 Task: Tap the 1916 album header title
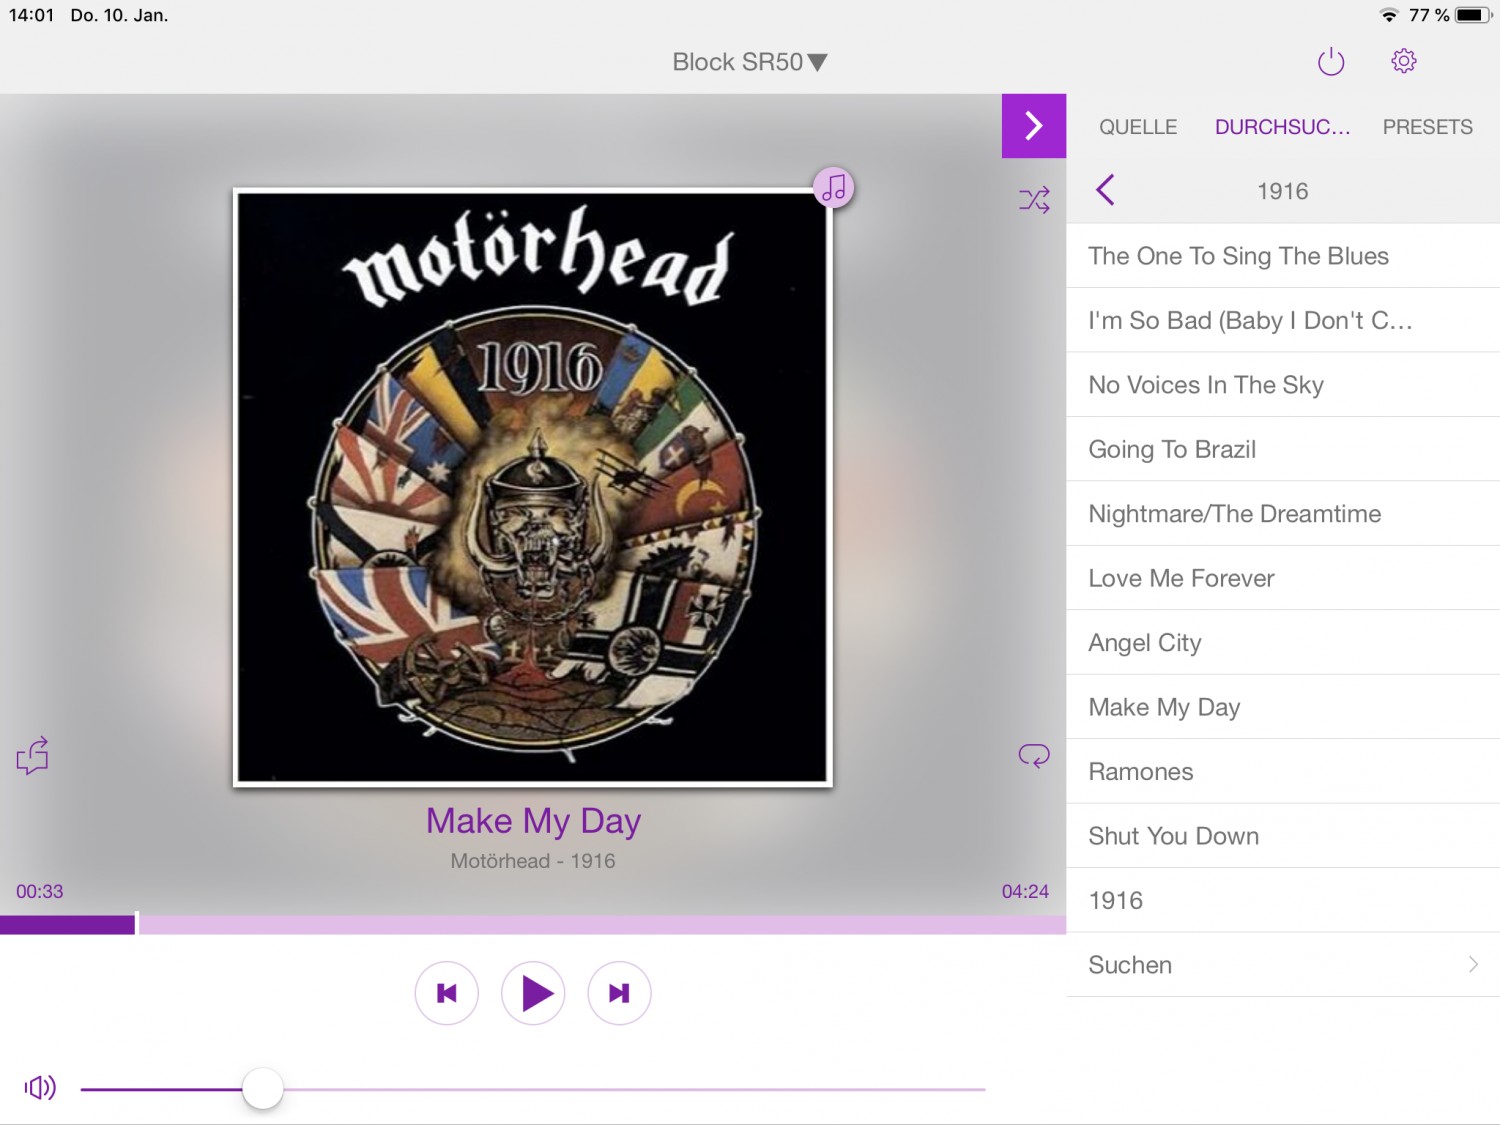coord(1283,191)
